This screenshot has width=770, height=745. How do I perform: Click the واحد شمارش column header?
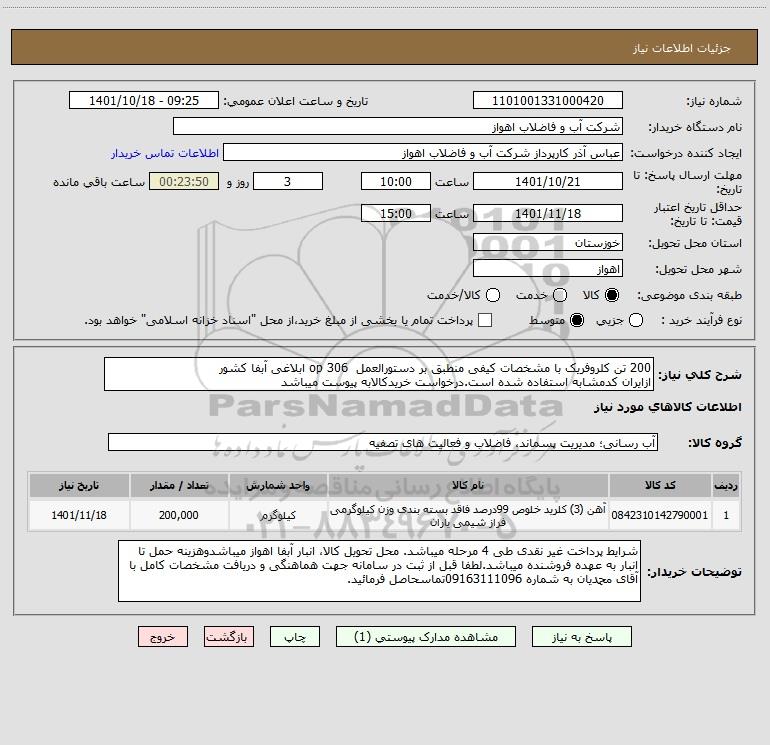278,485
